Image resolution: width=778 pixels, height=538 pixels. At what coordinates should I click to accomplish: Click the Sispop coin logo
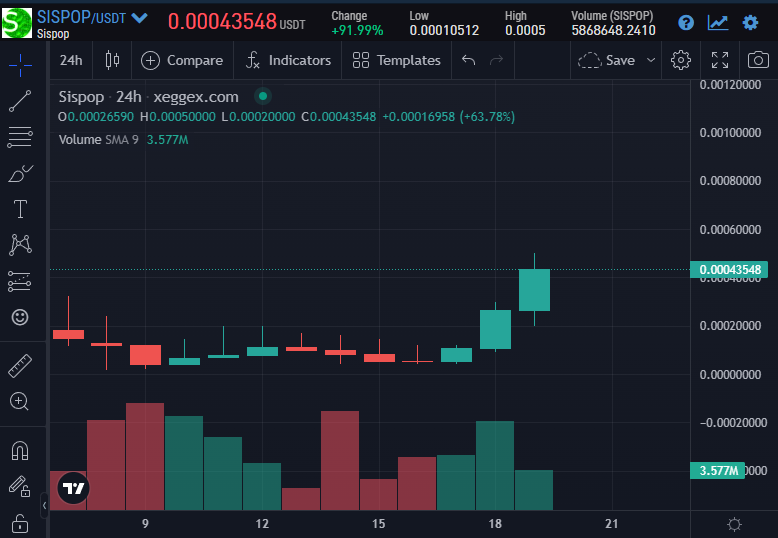click(x=16, y=23)
